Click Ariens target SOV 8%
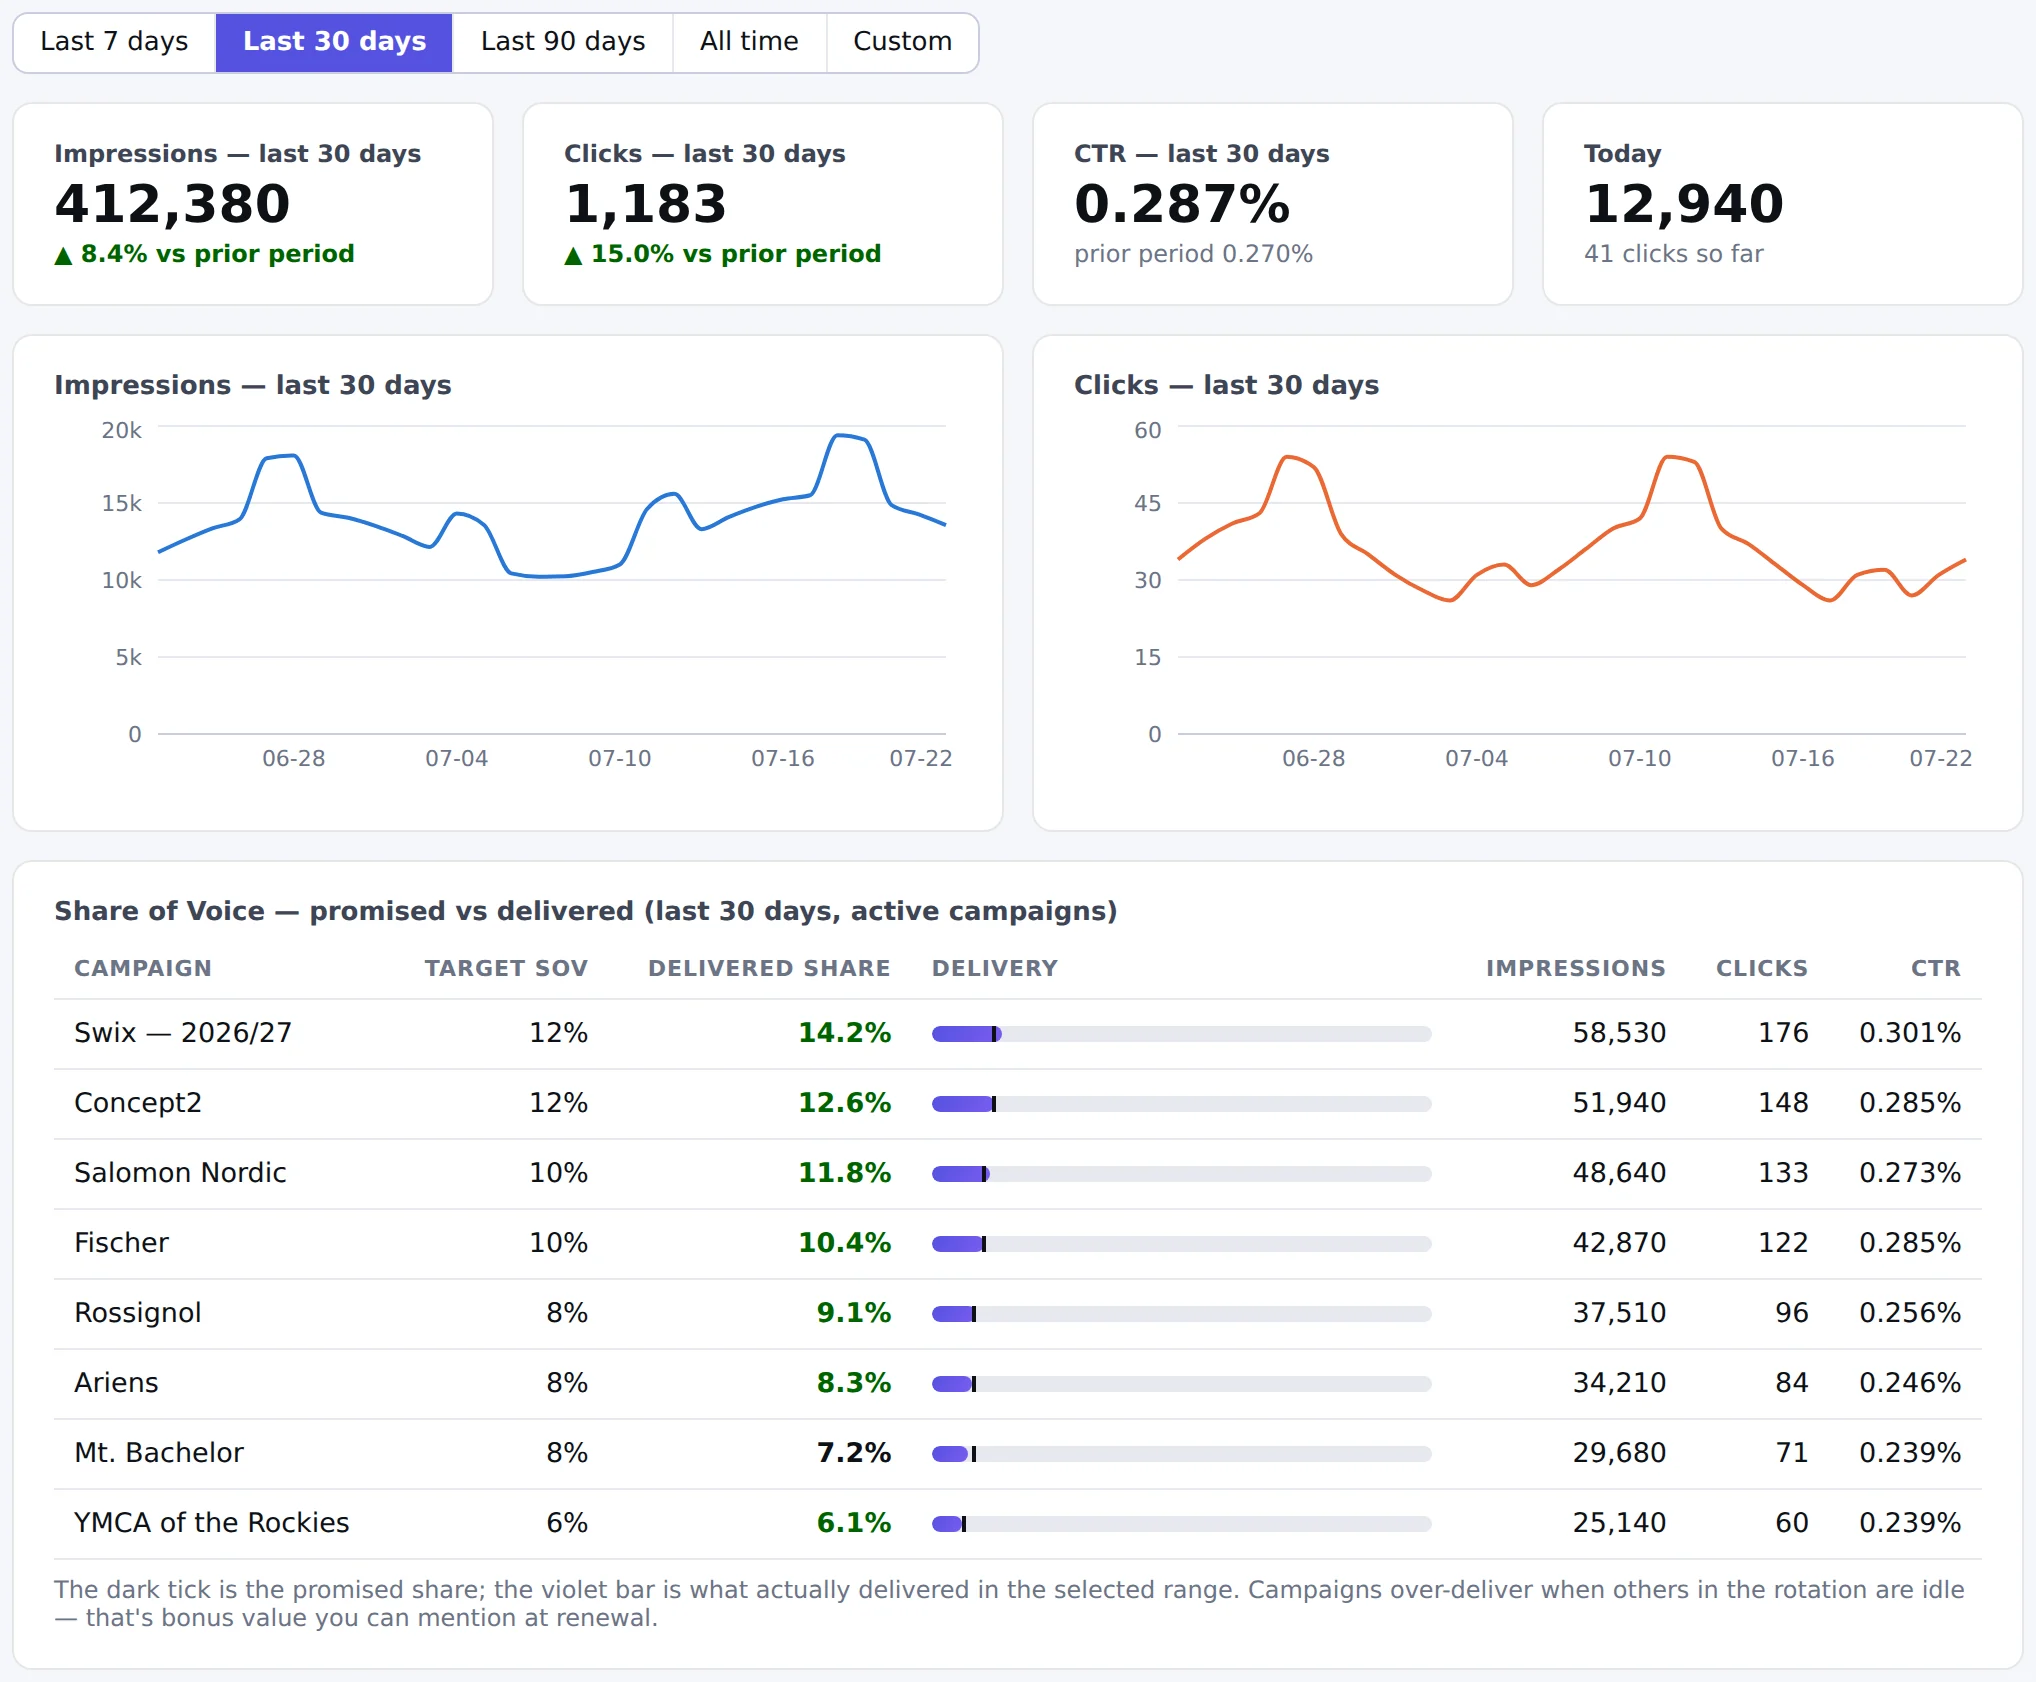This screenshot has width=2036, height=1682. [567, 1383]
